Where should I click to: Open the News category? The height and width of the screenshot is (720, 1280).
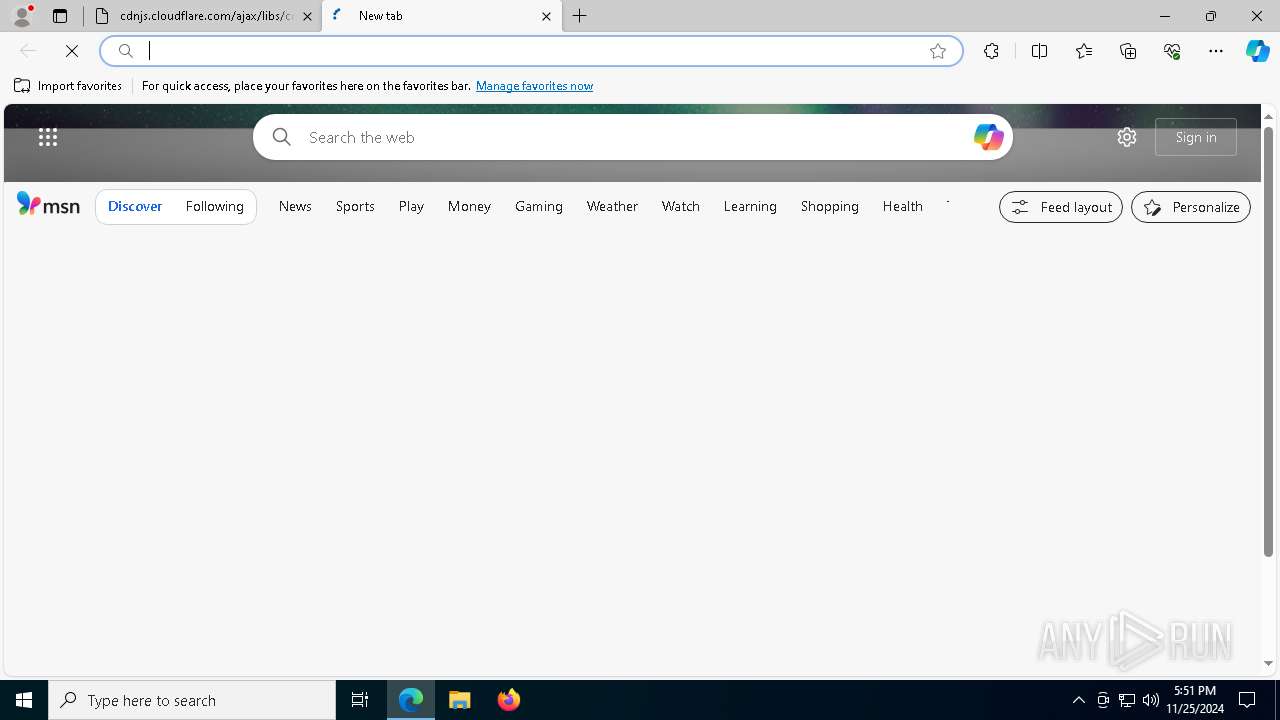(x=295, y=206)
